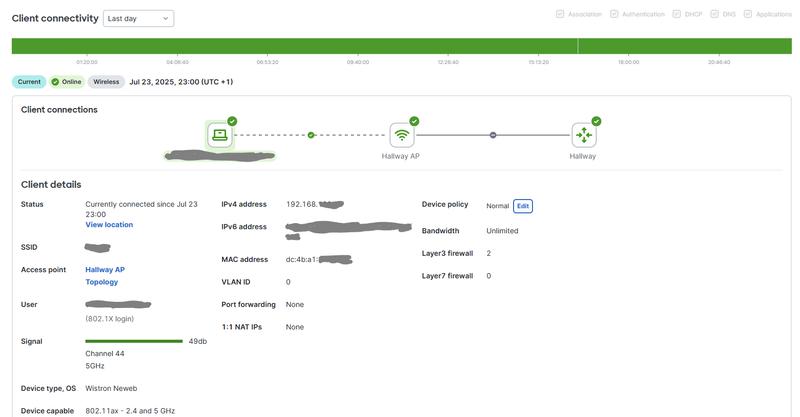Toggle the Applications checkbox
Screen dimensions: 800x417
point(746,14)
